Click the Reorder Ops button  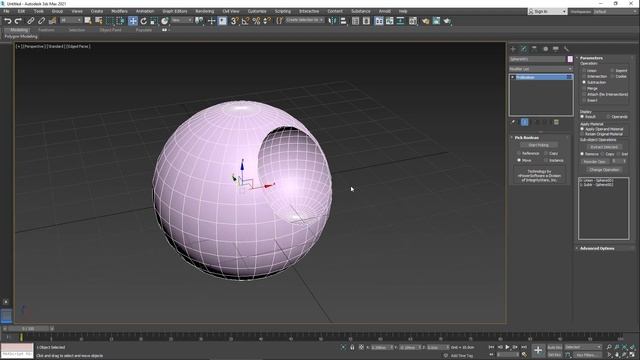[x=594, y=162]
